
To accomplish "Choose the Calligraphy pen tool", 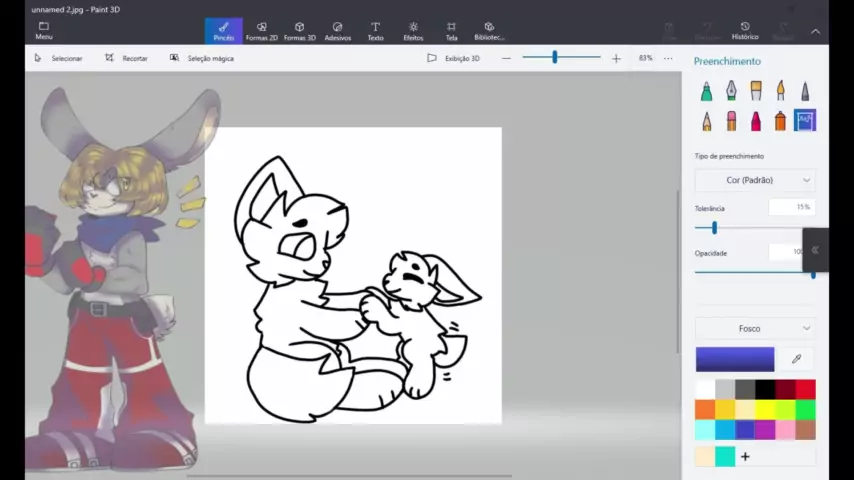I will click(731, 92).
